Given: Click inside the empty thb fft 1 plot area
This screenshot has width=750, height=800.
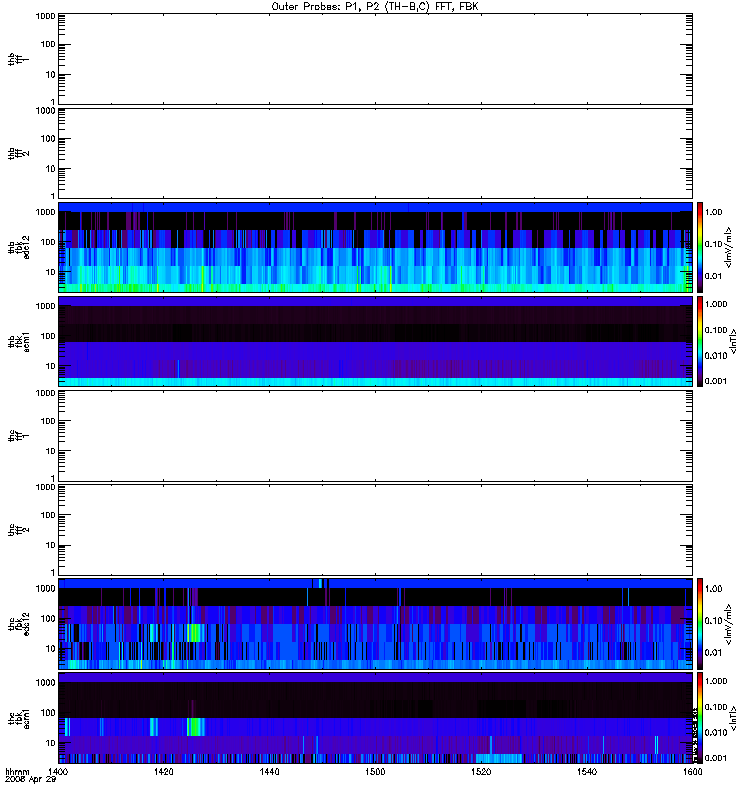Looking at the screenshot, I should [x=375, y=59].
